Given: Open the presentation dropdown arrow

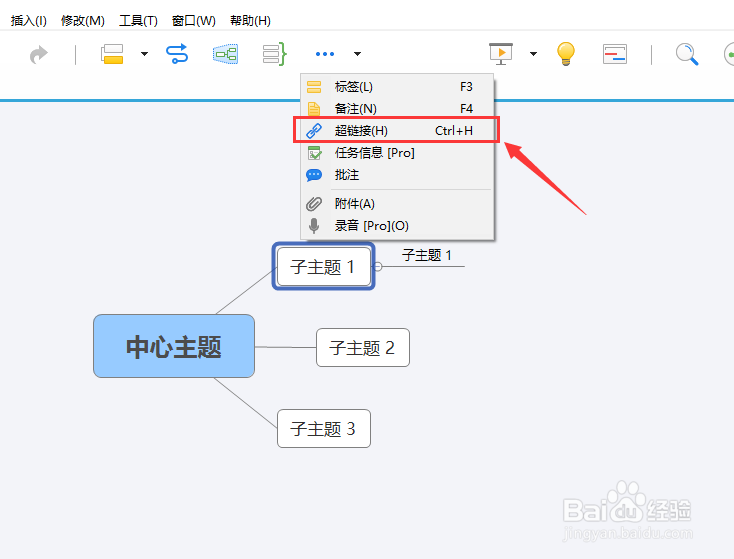Looking at the screenshot, I should [x=533, y=54].
